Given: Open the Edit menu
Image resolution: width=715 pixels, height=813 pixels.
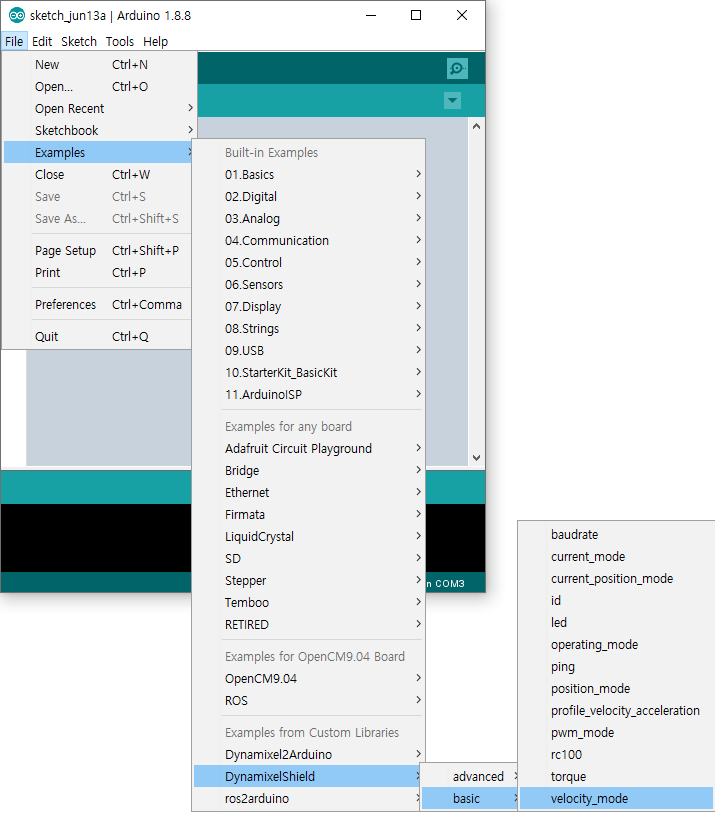Looking at the screenshot, I should pyautogui.click(x=42, y=42).
